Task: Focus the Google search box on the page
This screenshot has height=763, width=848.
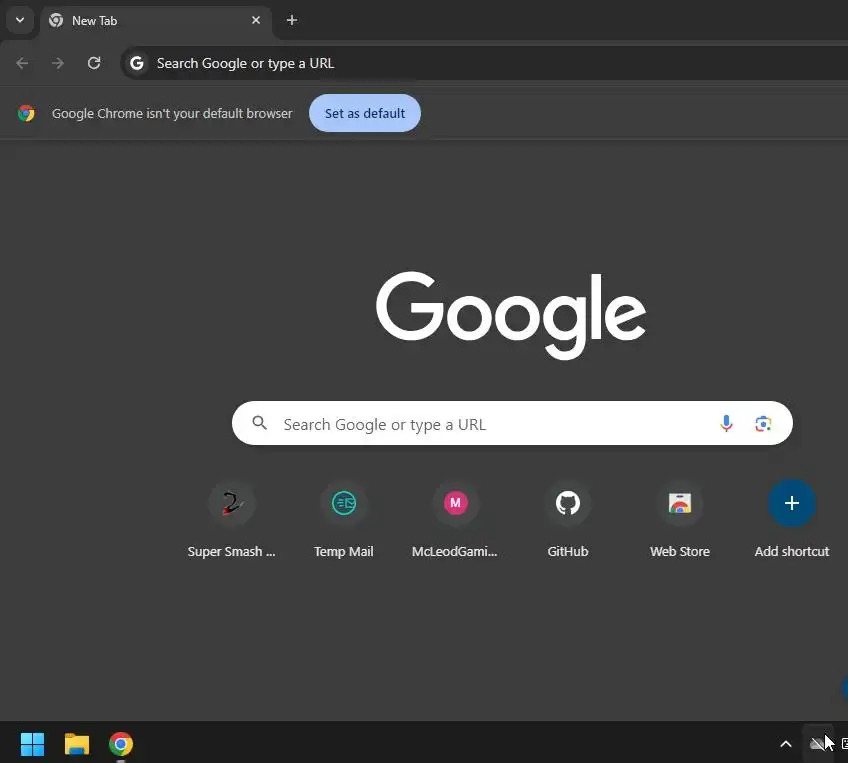Action: pyautogui.click(x=512, y=423)
